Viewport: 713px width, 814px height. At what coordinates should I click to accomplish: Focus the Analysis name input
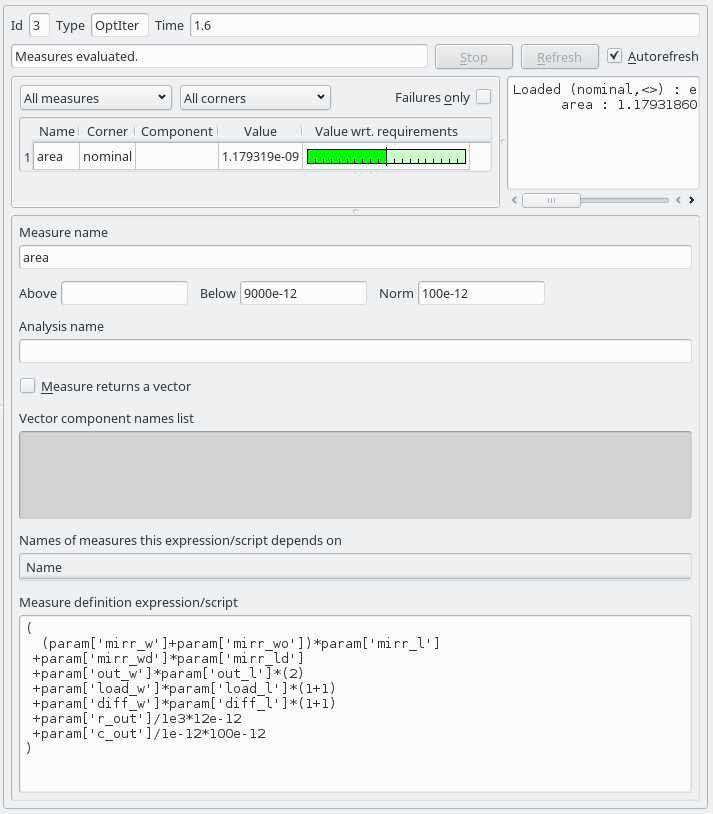(x=355, y=351)
